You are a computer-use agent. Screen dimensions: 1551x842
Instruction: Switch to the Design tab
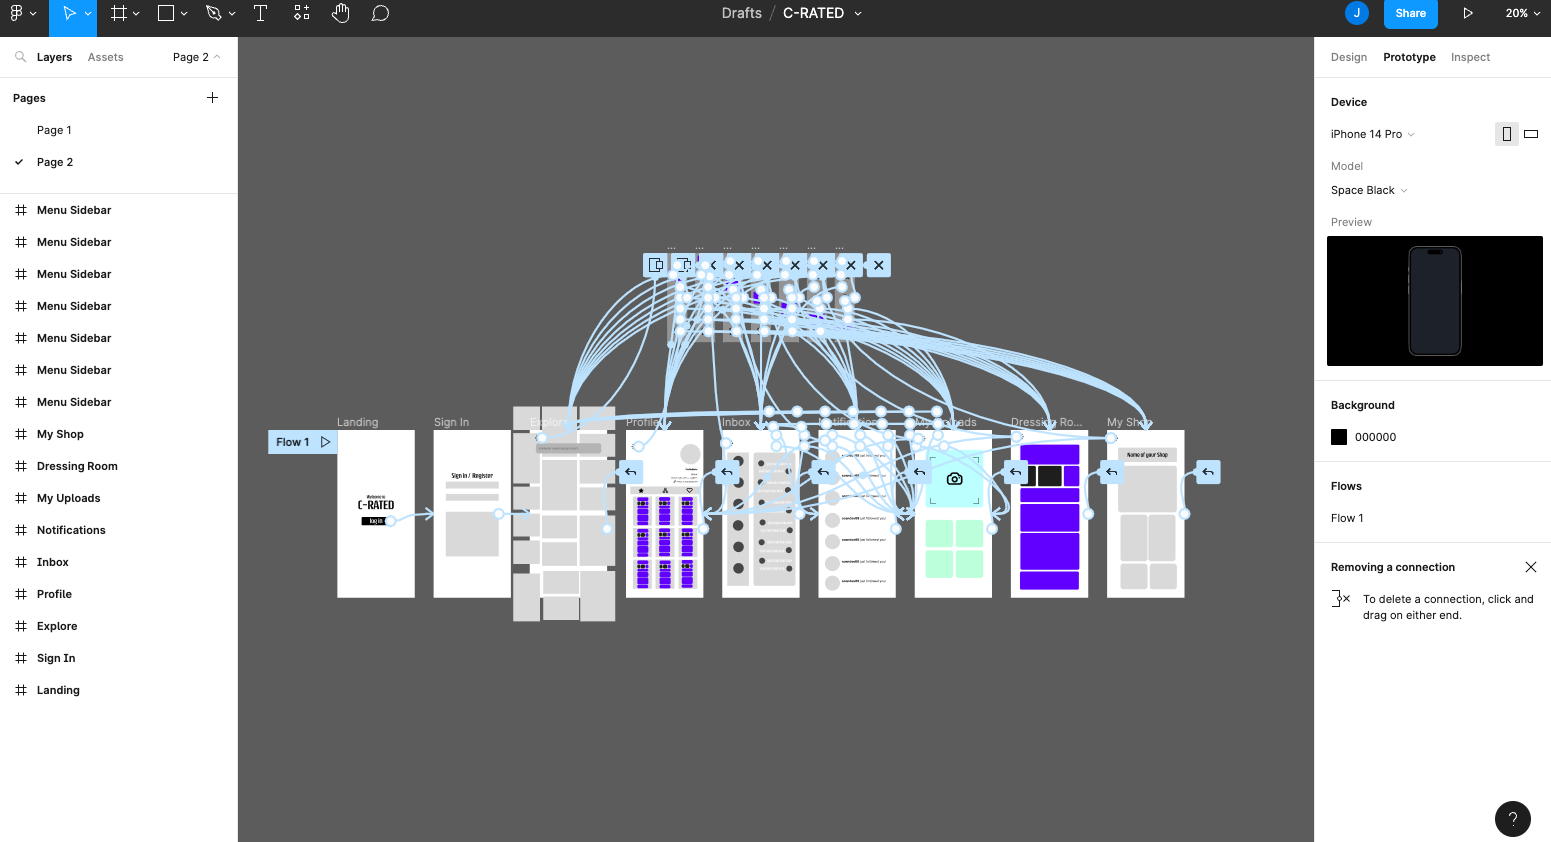click(1348, 57)
